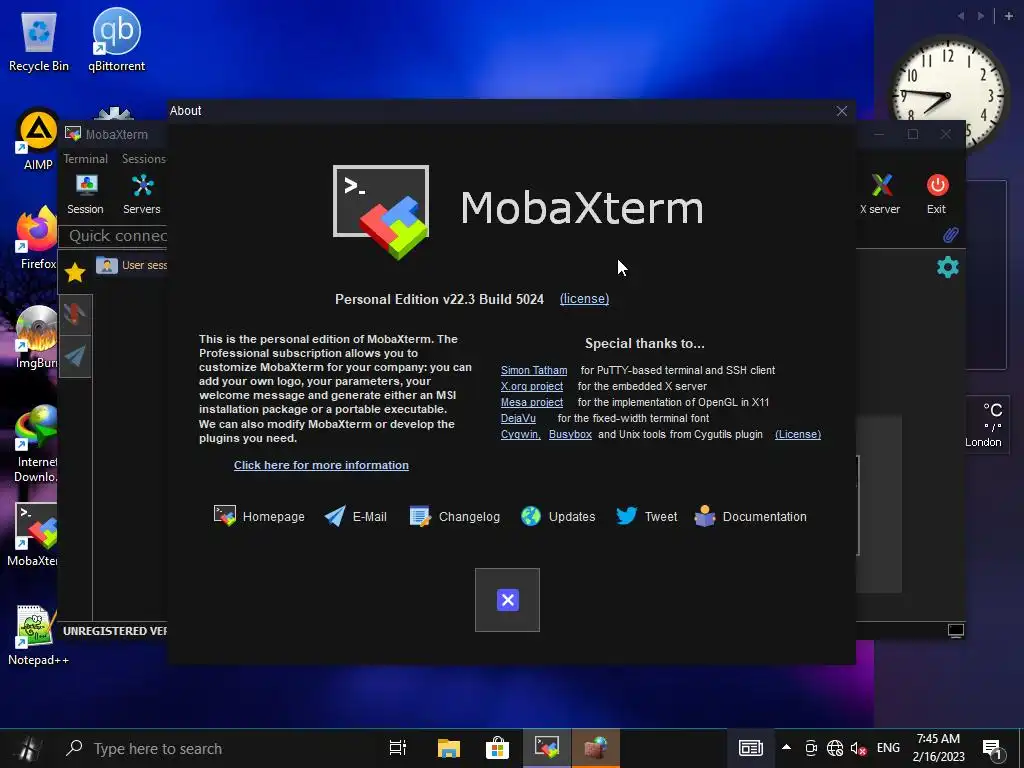Click the X server icon in MobaXterm toolbar
The width and height of the screenshot is (1024, 768).
pyautogui.click(x=880, y=195)
